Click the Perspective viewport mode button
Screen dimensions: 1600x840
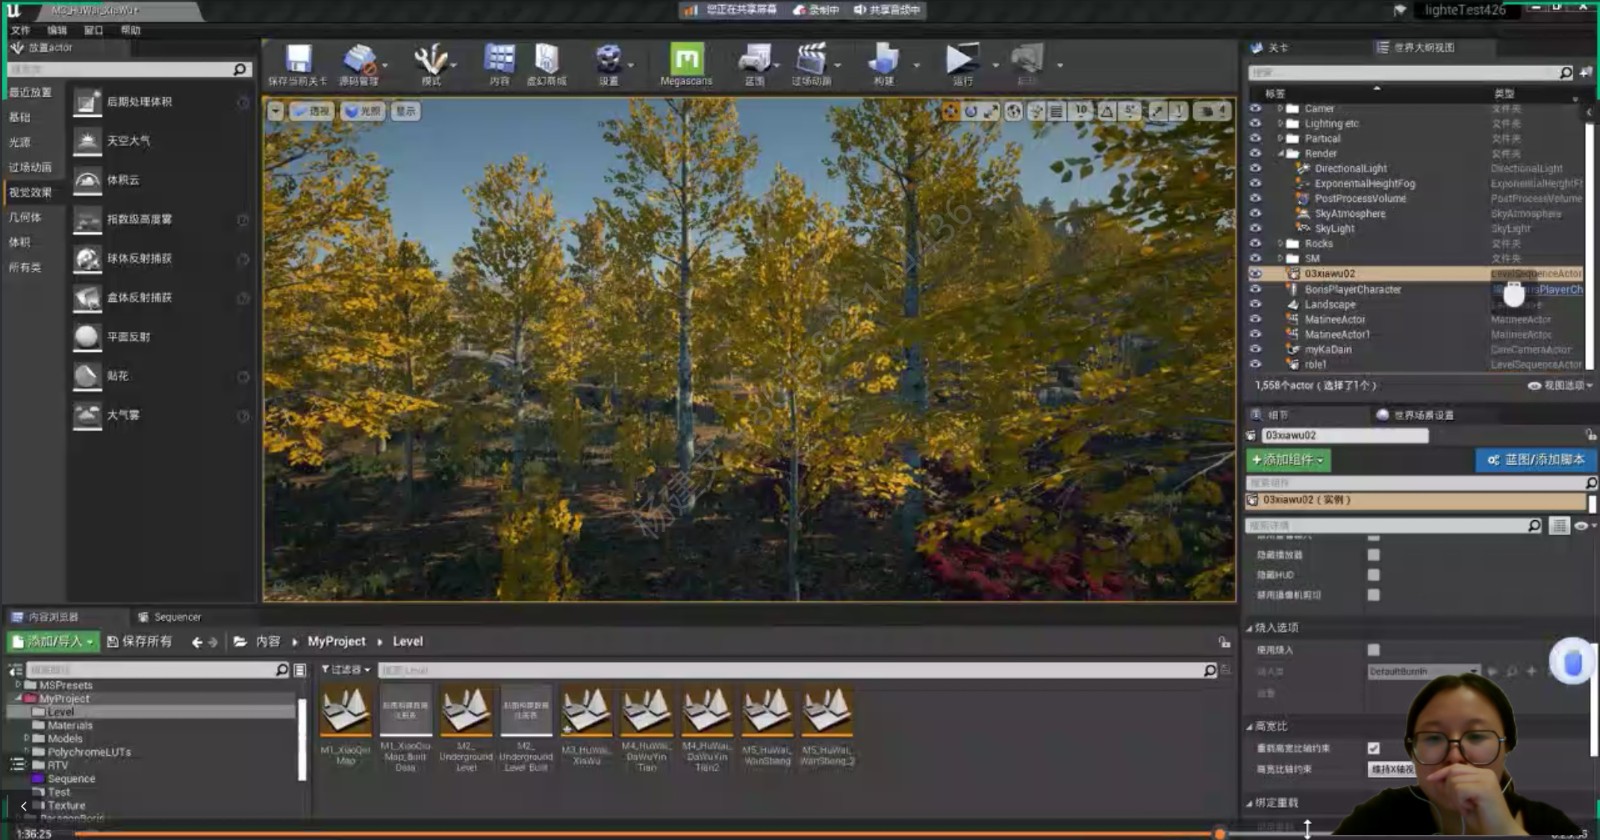(311, 111)
